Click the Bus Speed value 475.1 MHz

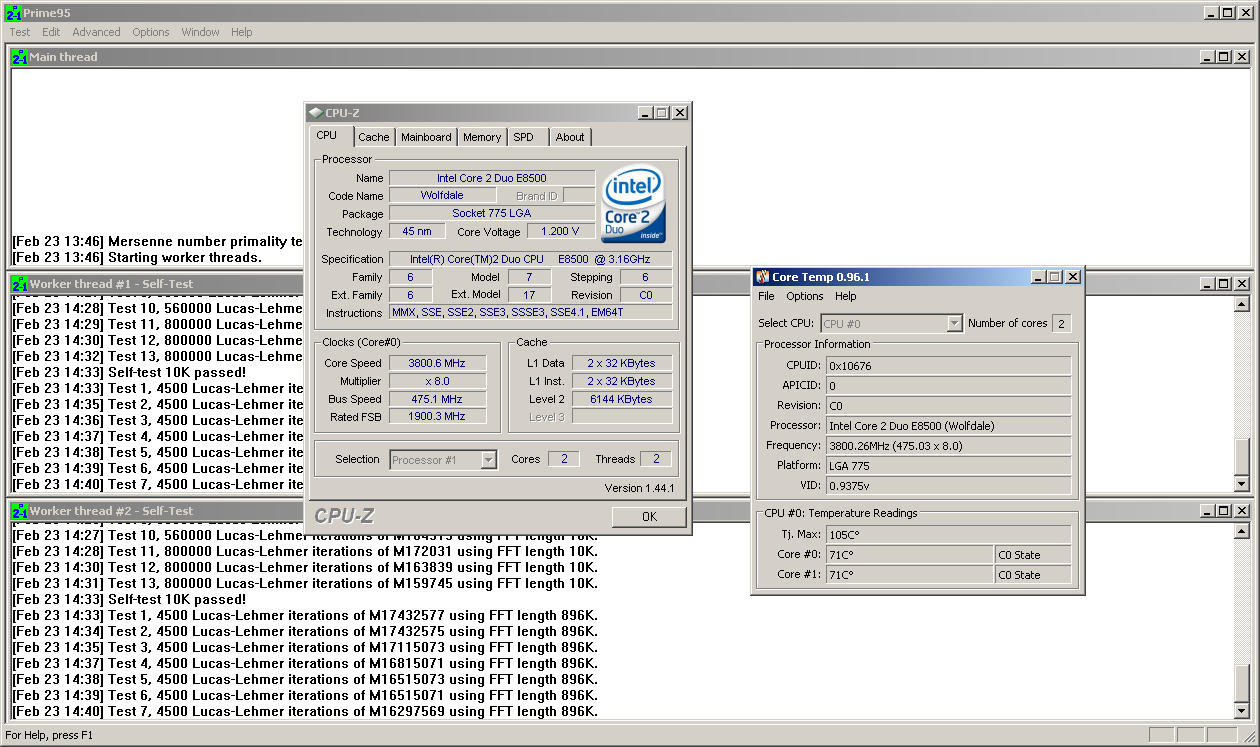437,399
